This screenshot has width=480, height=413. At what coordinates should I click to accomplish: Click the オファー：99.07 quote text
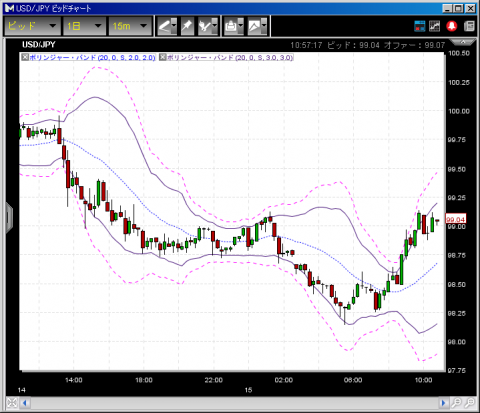pos(414,45)
